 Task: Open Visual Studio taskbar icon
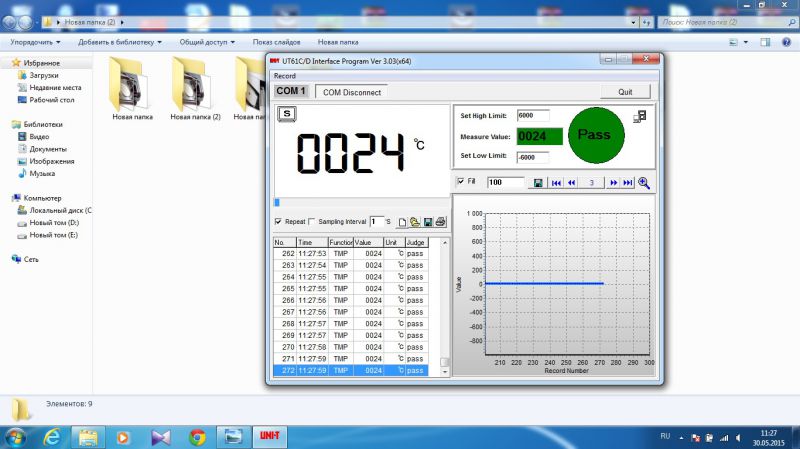click(160, 437)
